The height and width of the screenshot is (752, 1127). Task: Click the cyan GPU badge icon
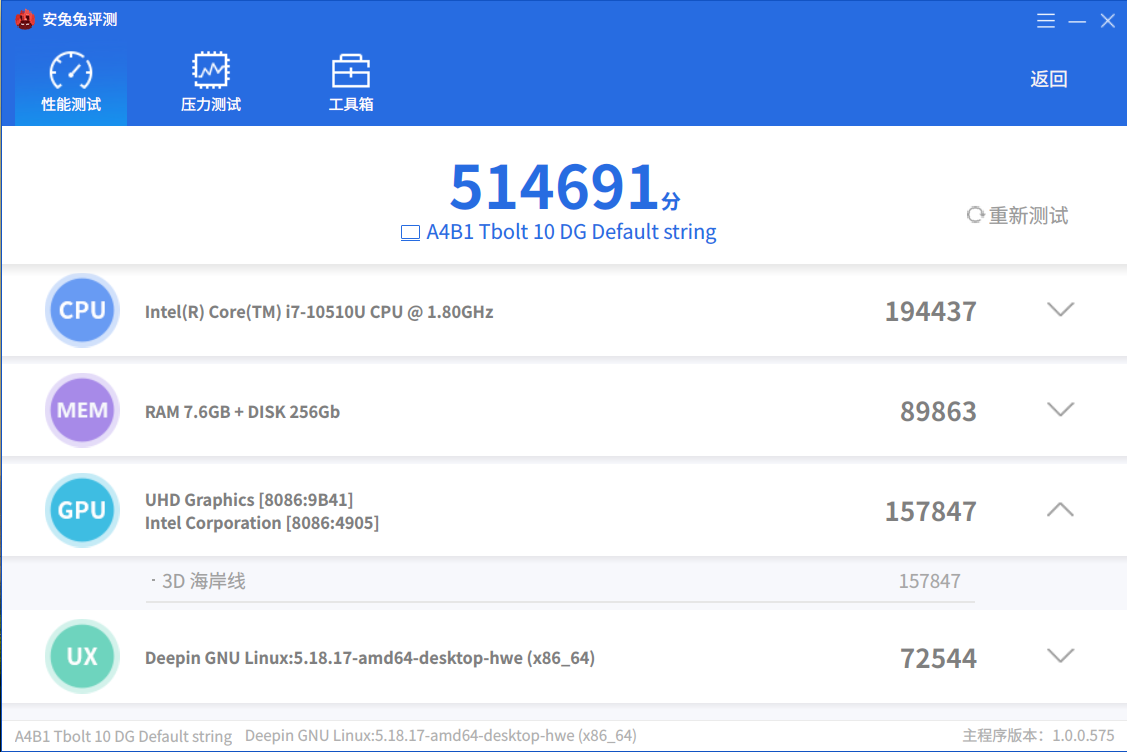point(82,510)
